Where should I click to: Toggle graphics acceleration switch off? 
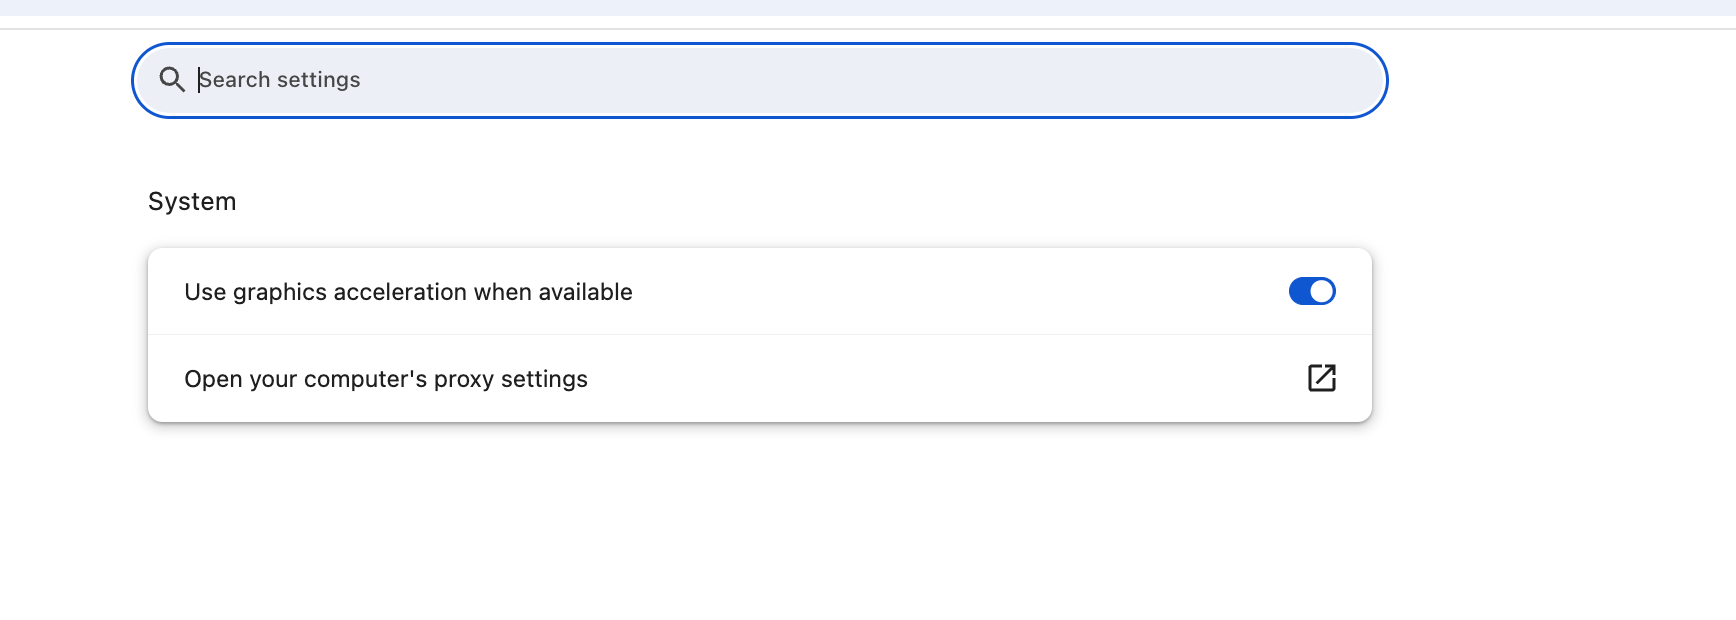[1312, 291]
